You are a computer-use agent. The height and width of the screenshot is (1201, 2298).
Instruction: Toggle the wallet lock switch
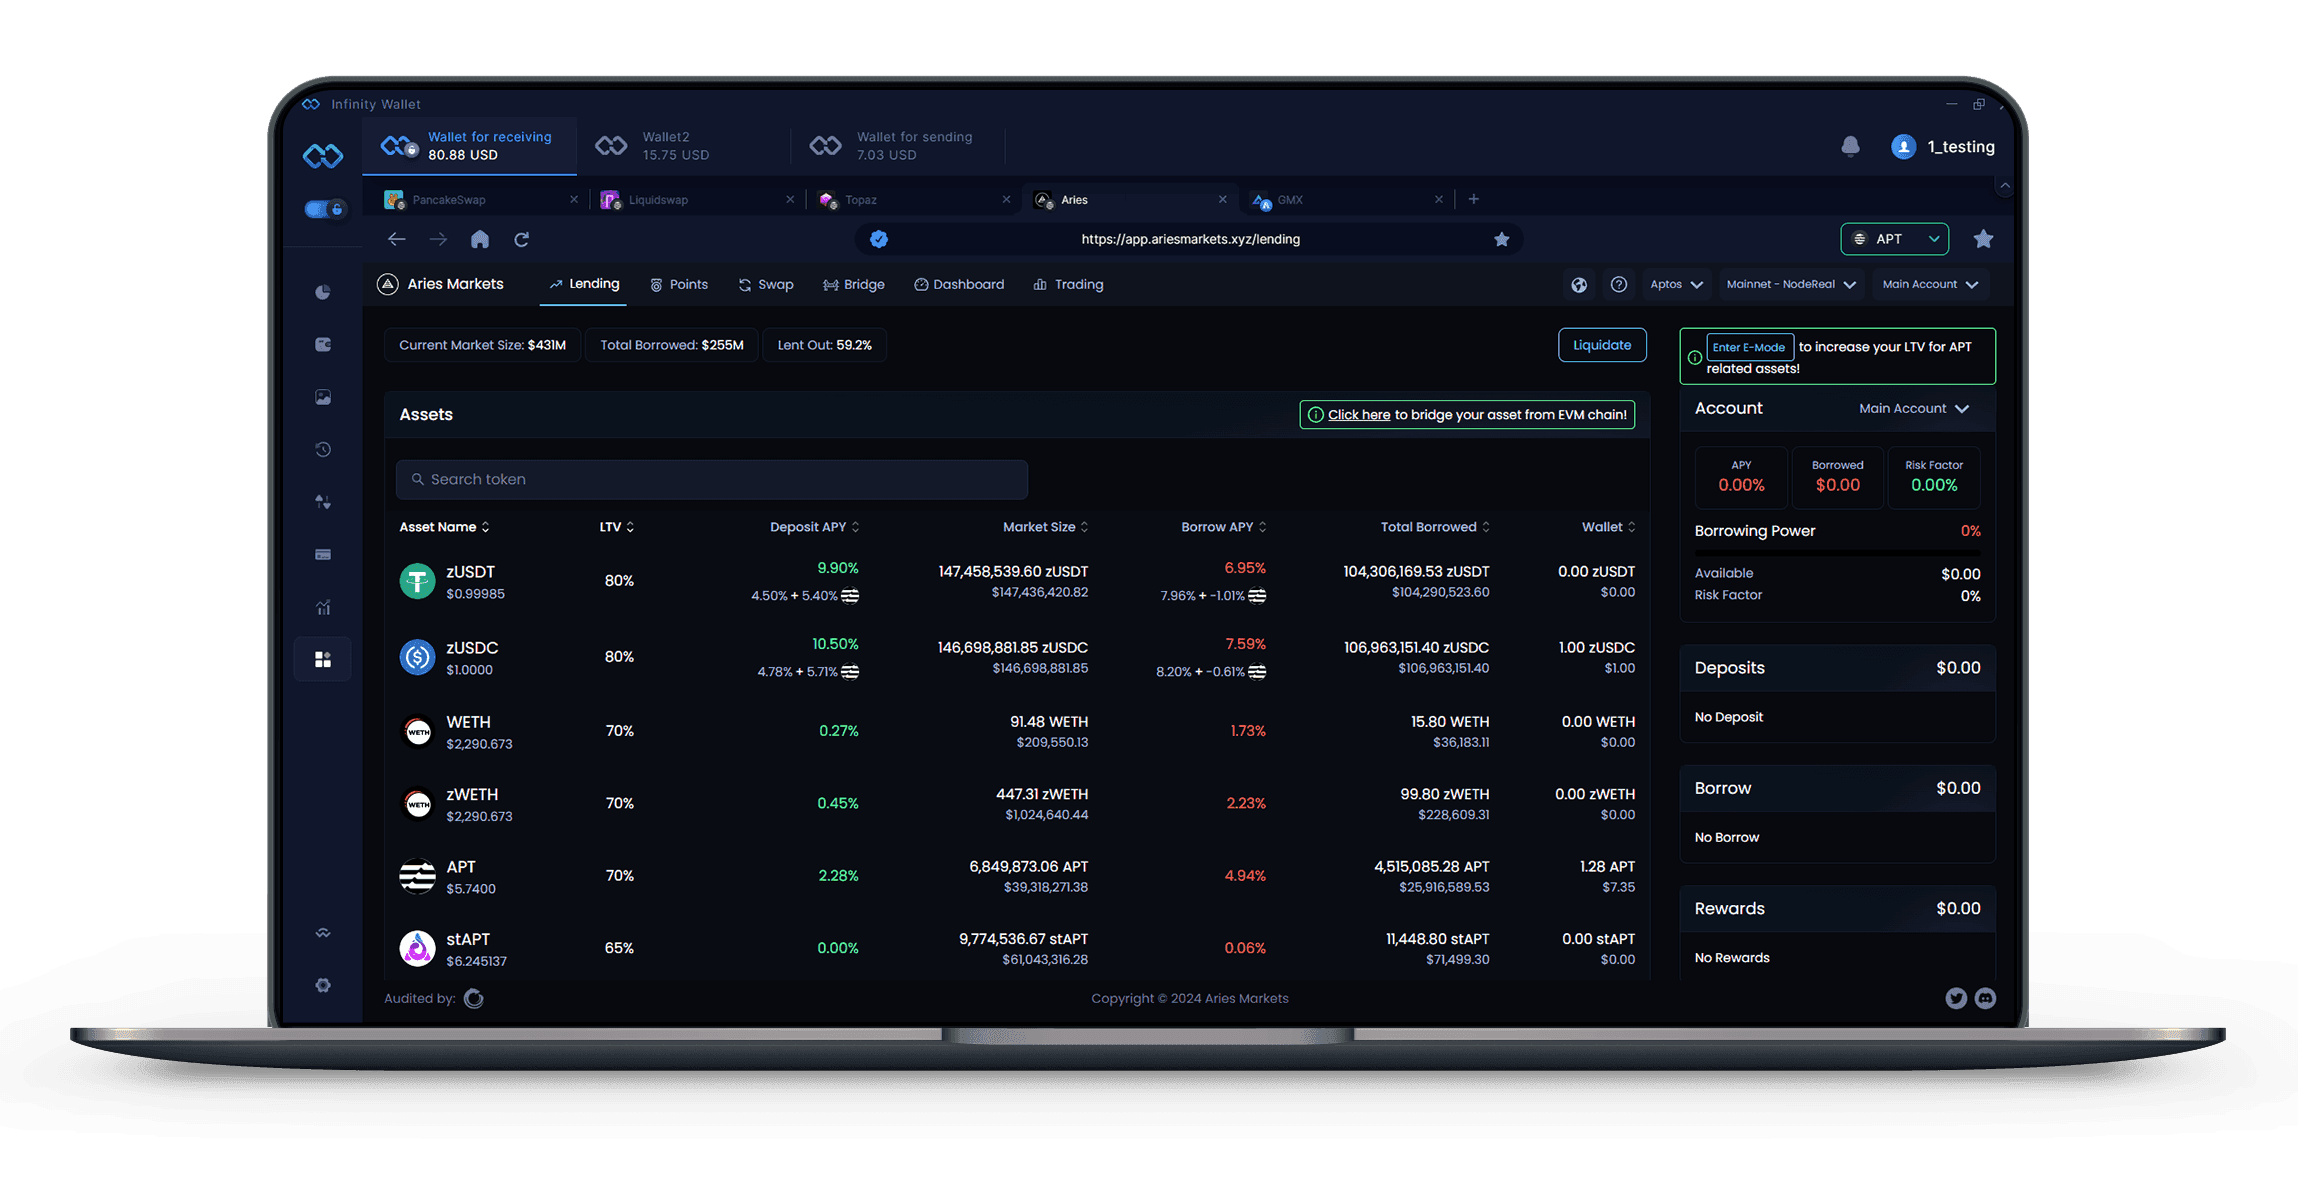[324, 209]
